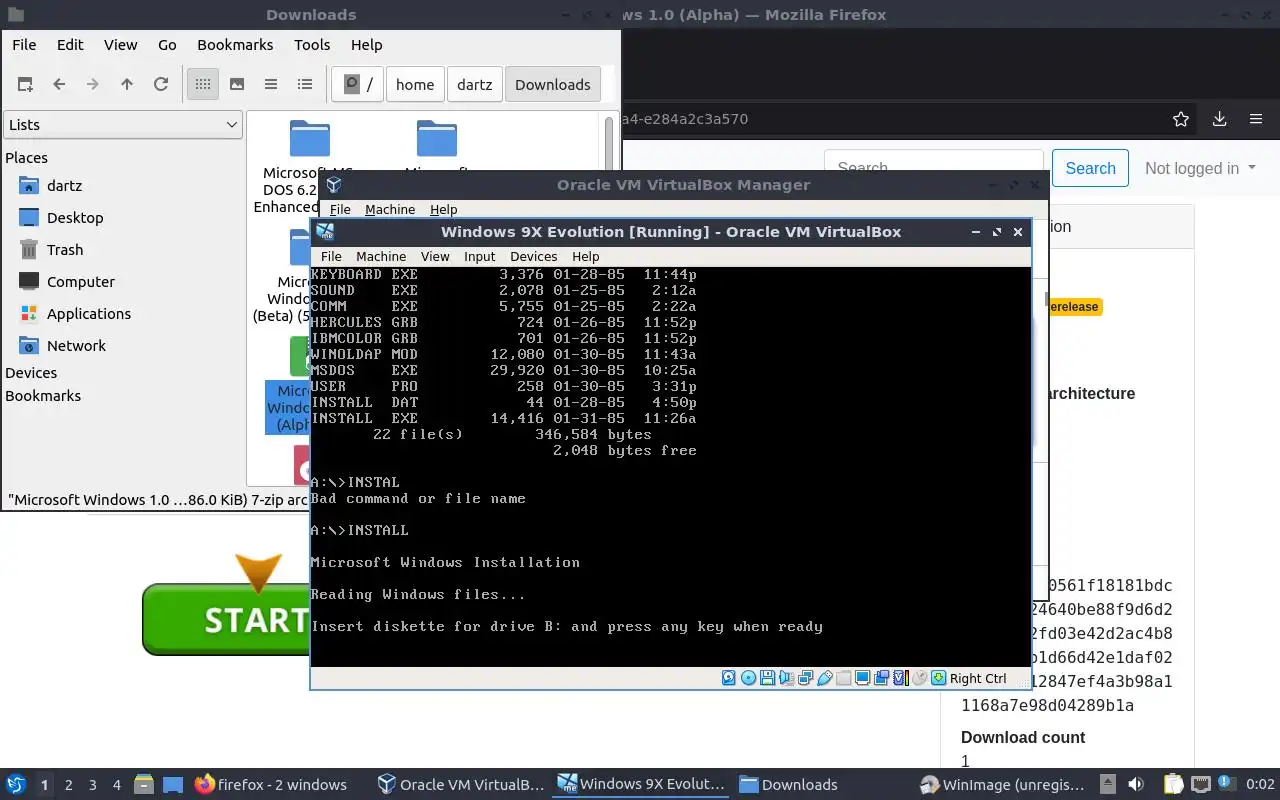Screen dimensions: 1280x800
Task: Click the volume icon in tray
Action: pos(1136,785)
